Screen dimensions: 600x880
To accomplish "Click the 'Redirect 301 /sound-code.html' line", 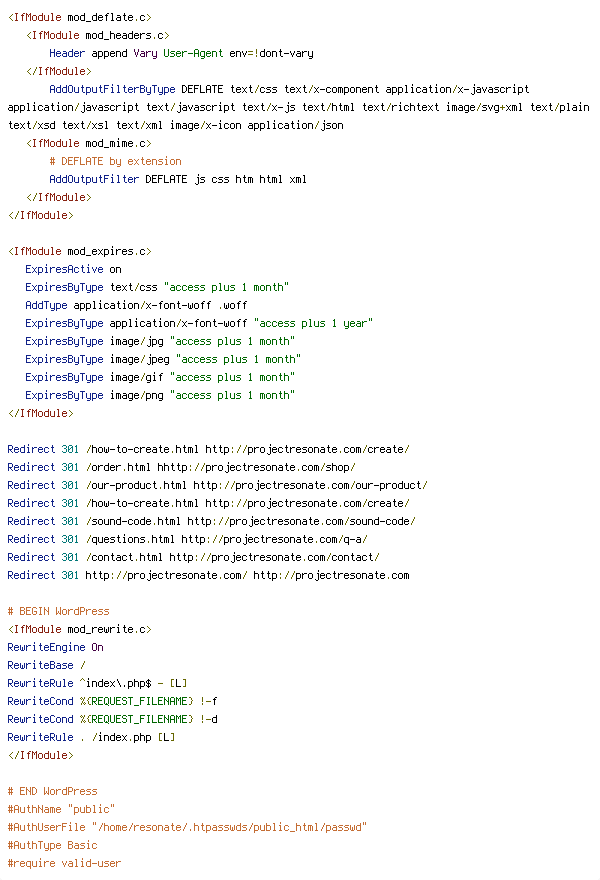I will tap(211, 521).
